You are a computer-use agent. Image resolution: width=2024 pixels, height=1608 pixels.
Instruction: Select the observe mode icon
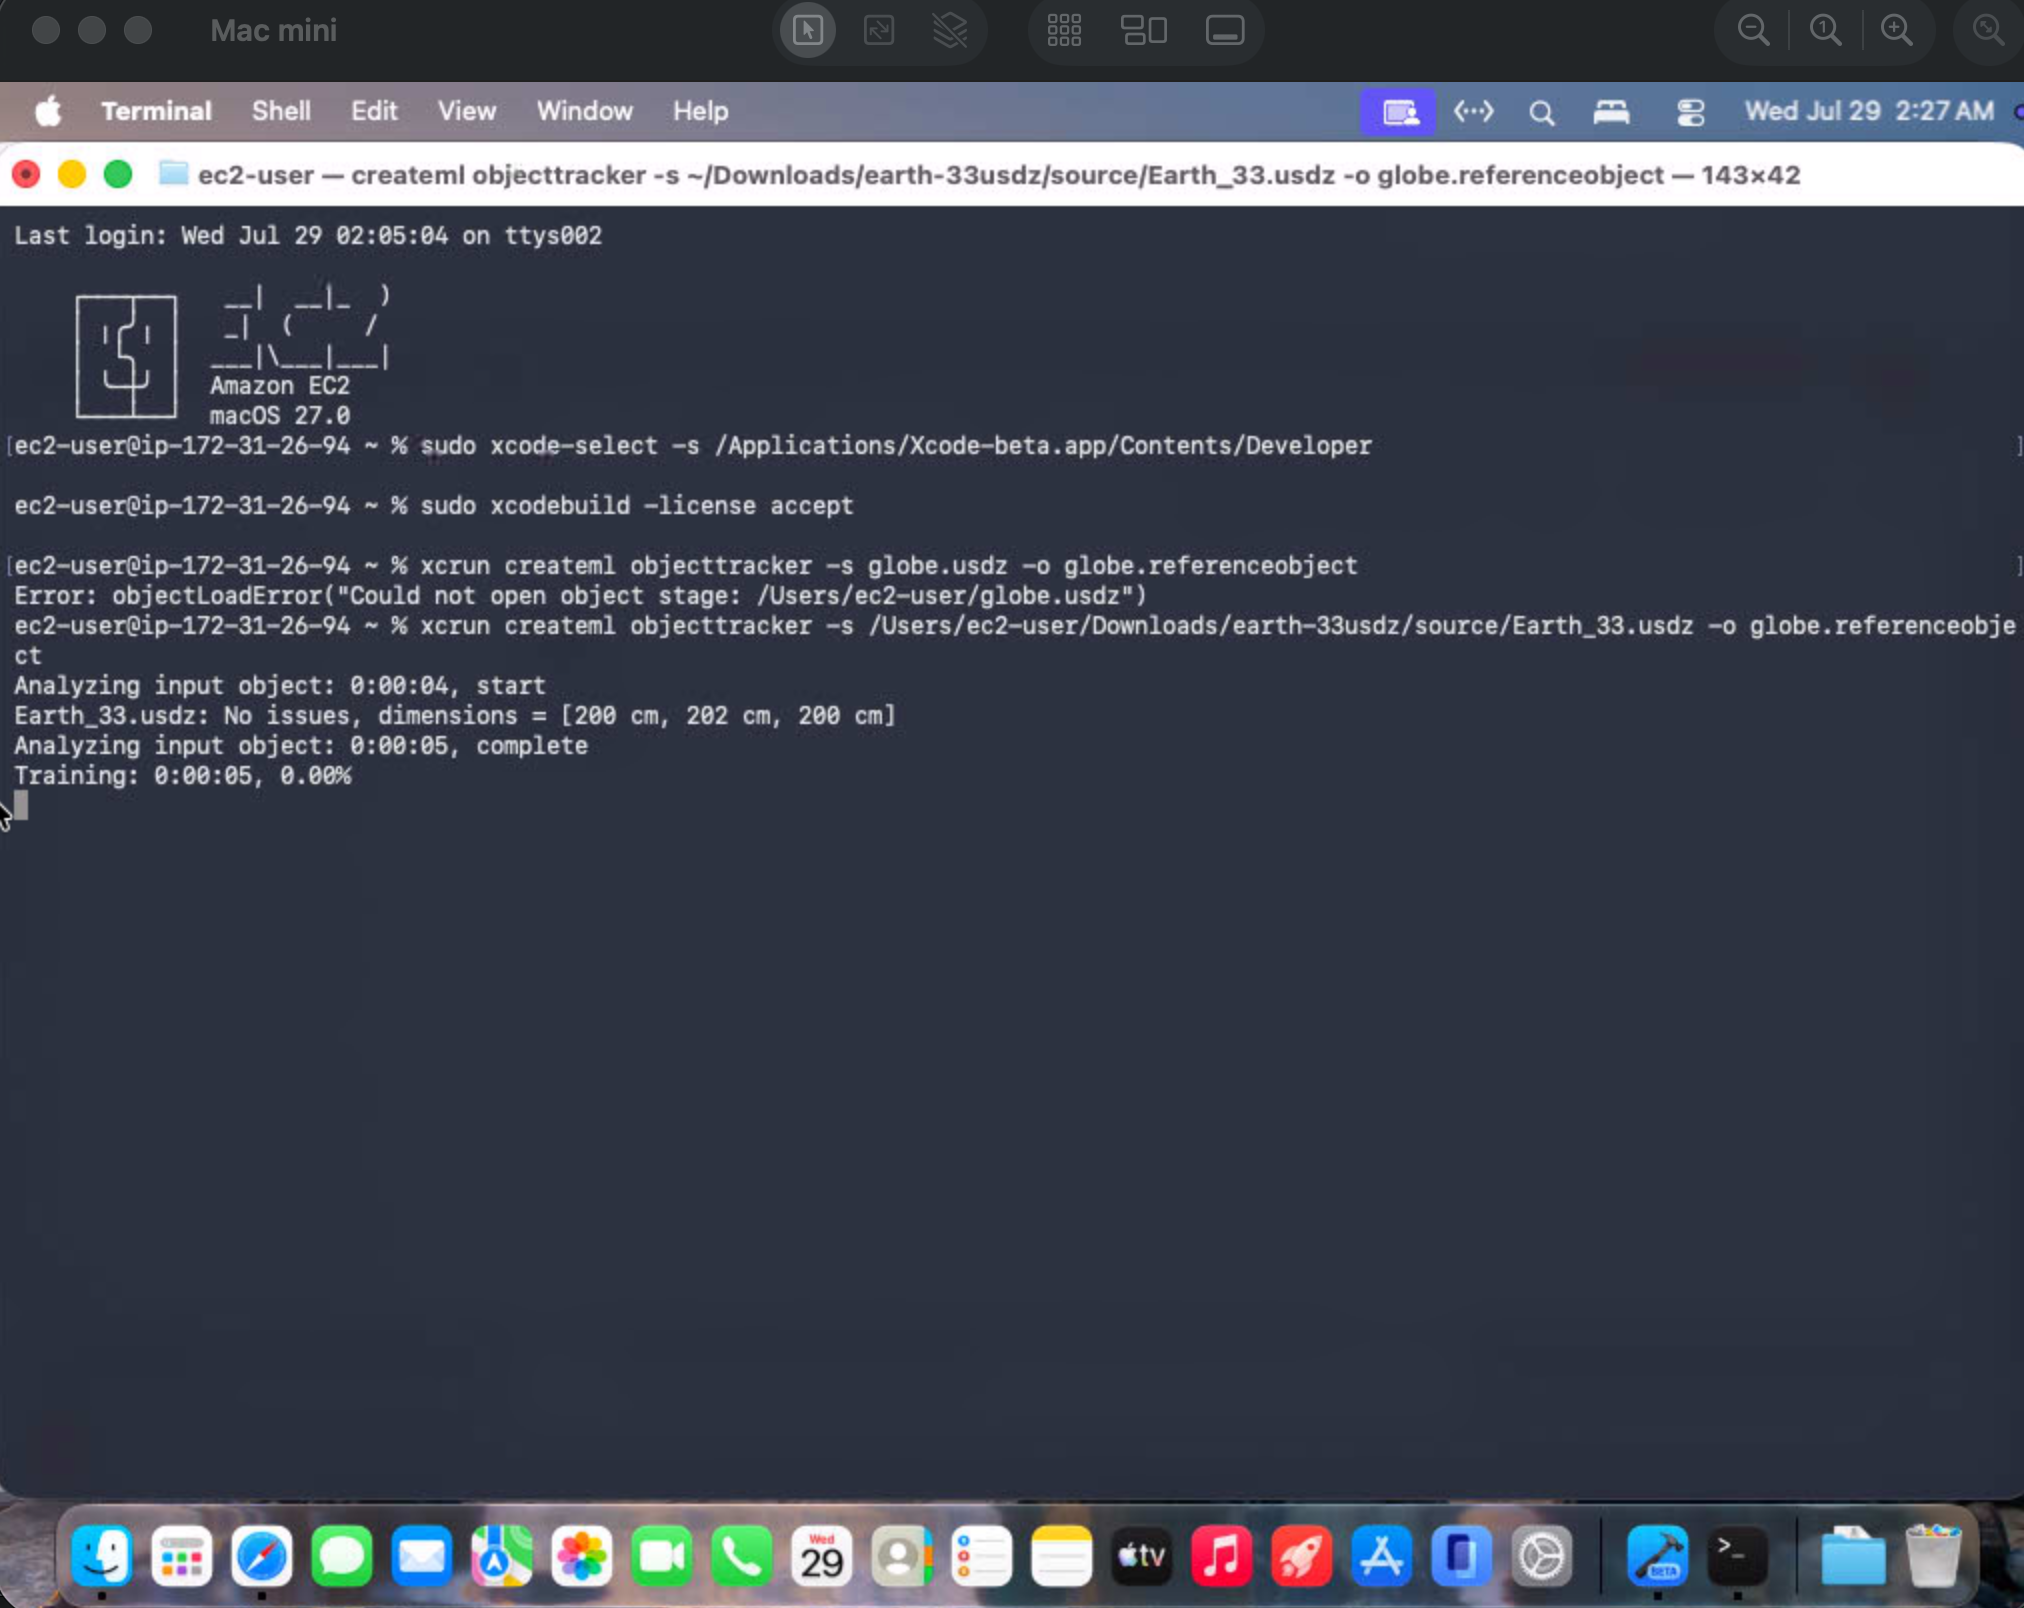pyautogui.click(x=878, y=30)
